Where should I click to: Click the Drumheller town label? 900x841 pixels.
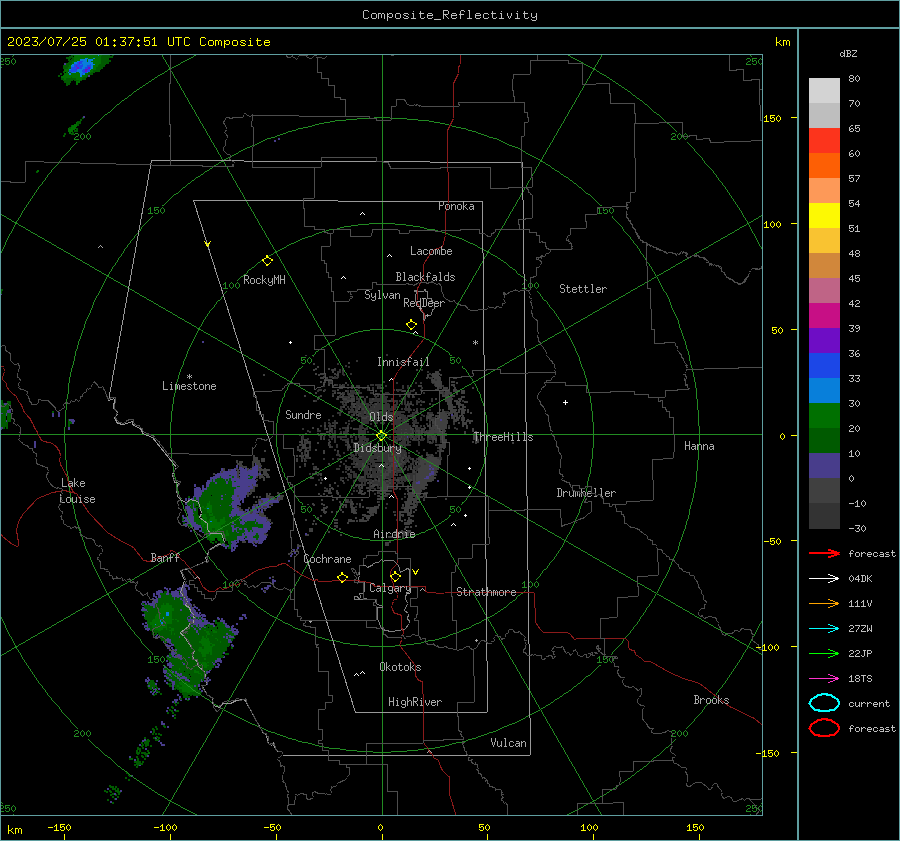pos(586,493)
